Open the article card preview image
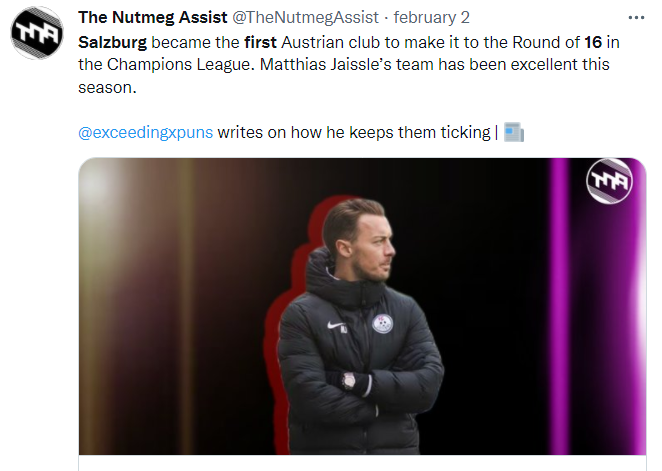Screen dimensions: 662x471 [x=362, y=306]
